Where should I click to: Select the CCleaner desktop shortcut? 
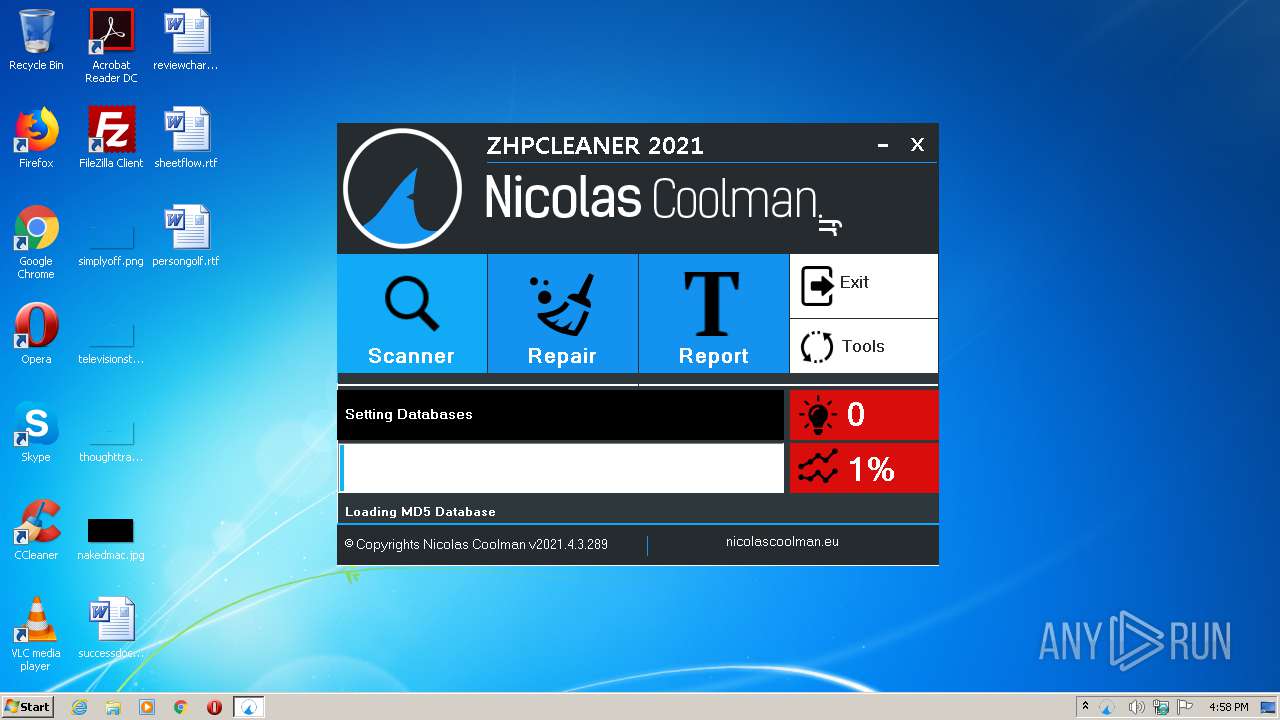pos(36,530)
